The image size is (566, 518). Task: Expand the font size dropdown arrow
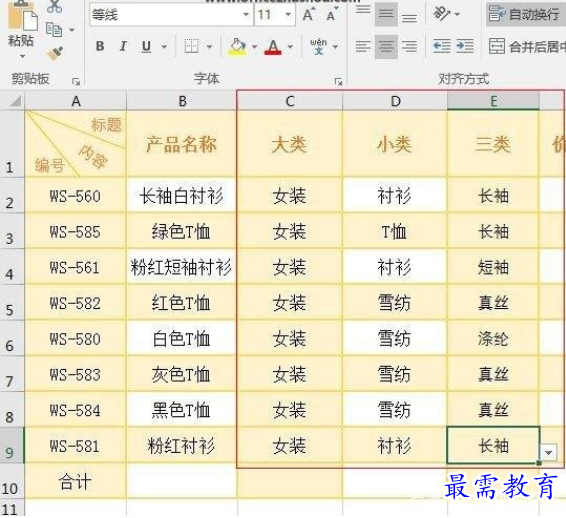click(x=288, y=15)
